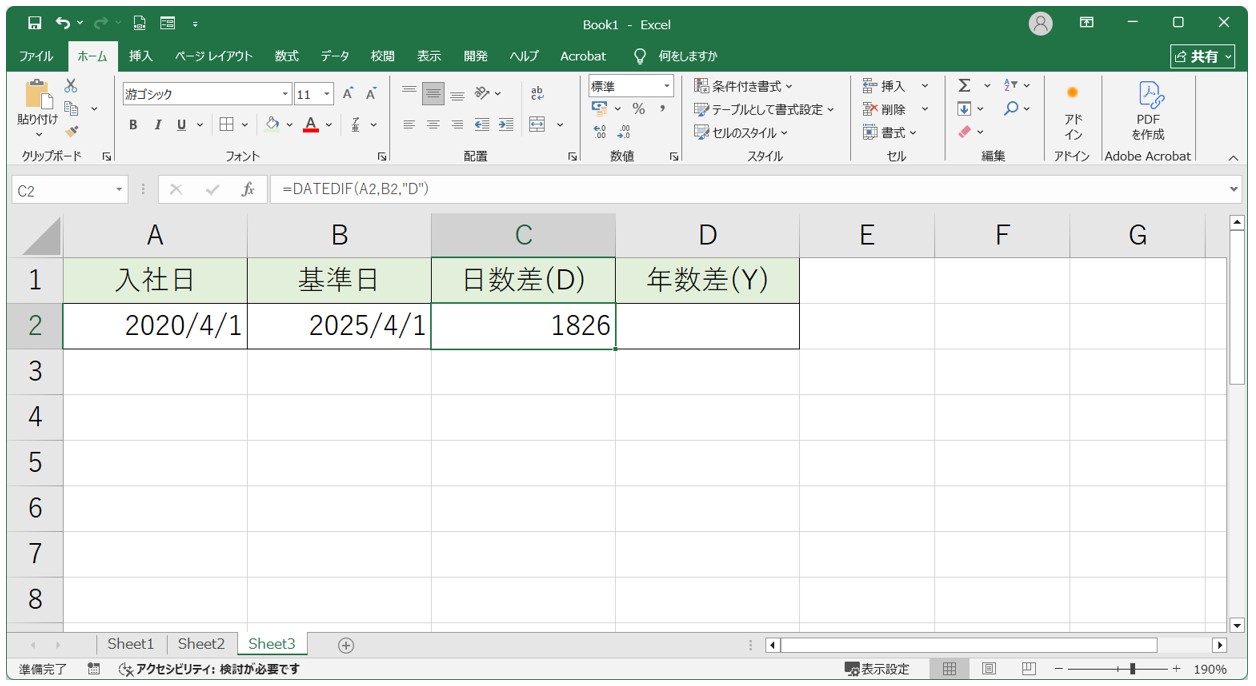Image resolution: width=1256 pixels, height=686 pixels.
Task: Click the borders grid icon
Action: (x=227, y=125)
